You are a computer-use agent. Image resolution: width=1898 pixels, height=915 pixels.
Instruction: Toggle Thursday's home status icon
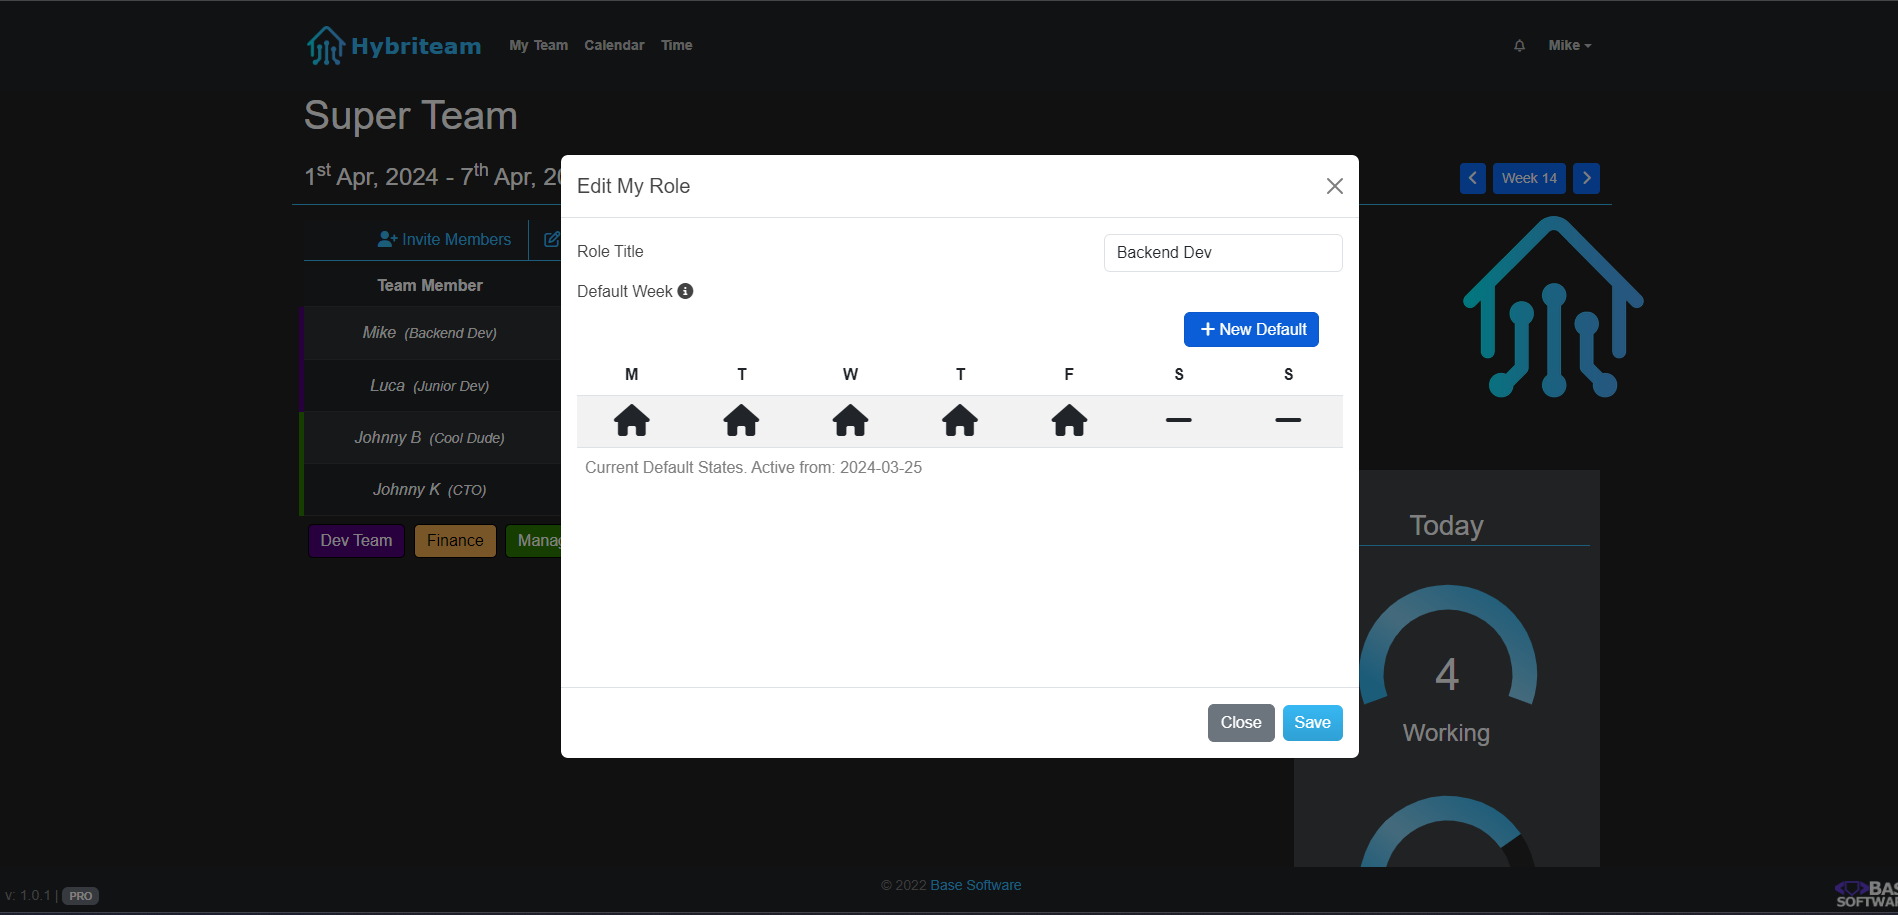coord(960,421)
